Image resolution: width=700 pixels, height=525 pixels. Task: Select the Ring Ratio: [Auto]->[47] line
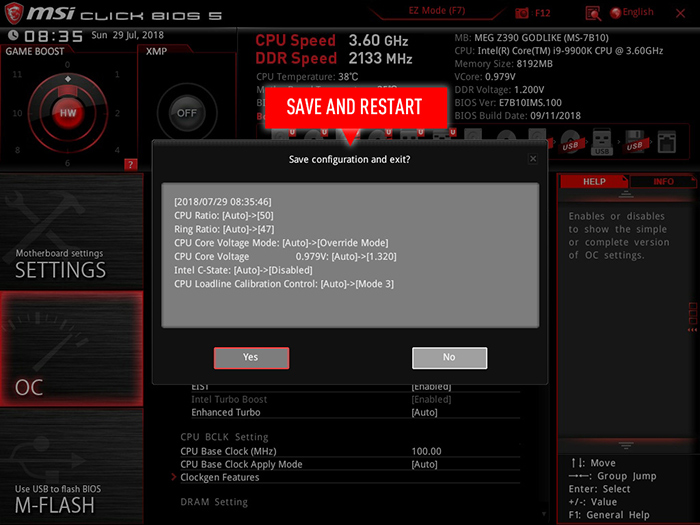pos(224,229)
